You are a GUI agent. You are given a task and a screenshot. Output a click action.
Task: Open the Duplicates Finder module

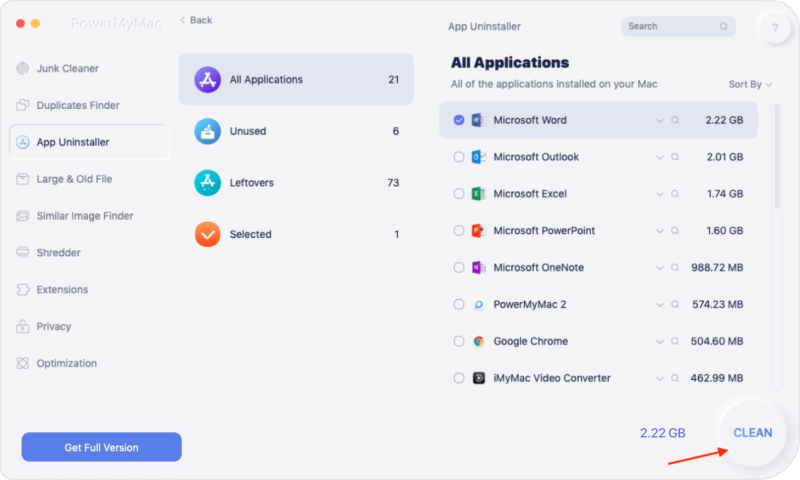click(89, 105)
